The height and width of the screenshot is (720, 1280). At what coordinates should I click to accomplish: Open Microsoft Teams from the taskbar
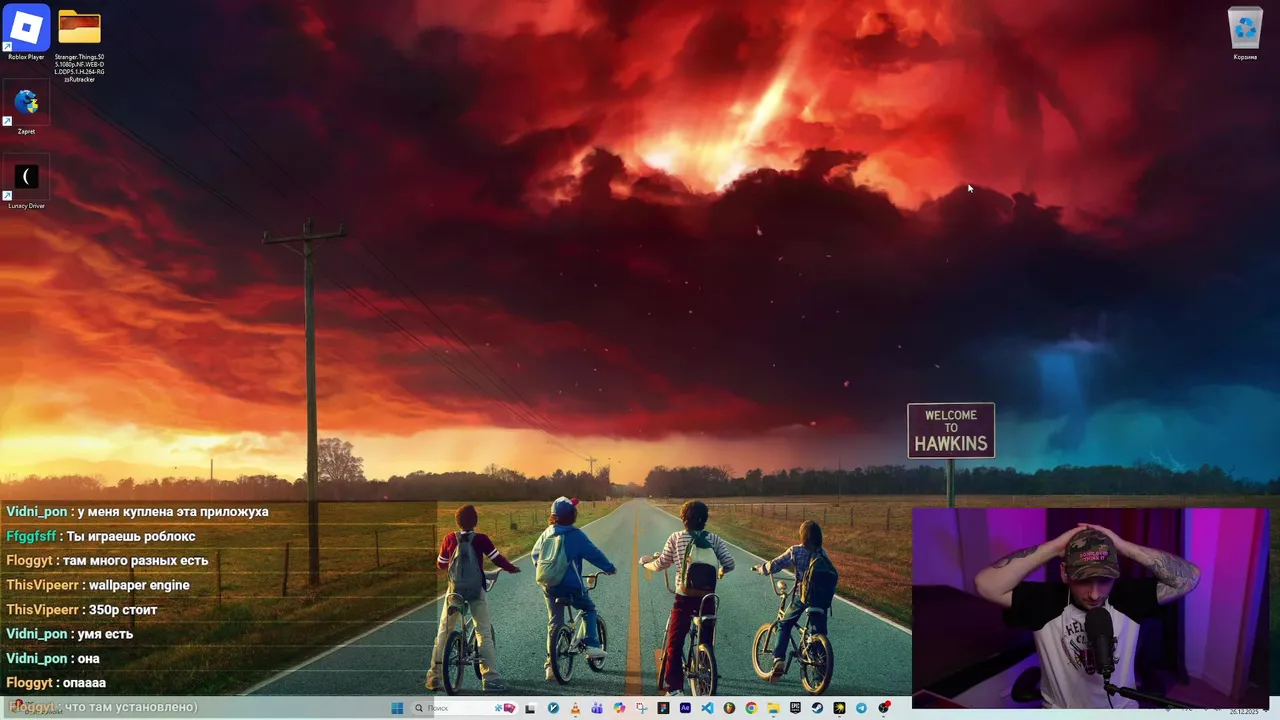[597, 708]
